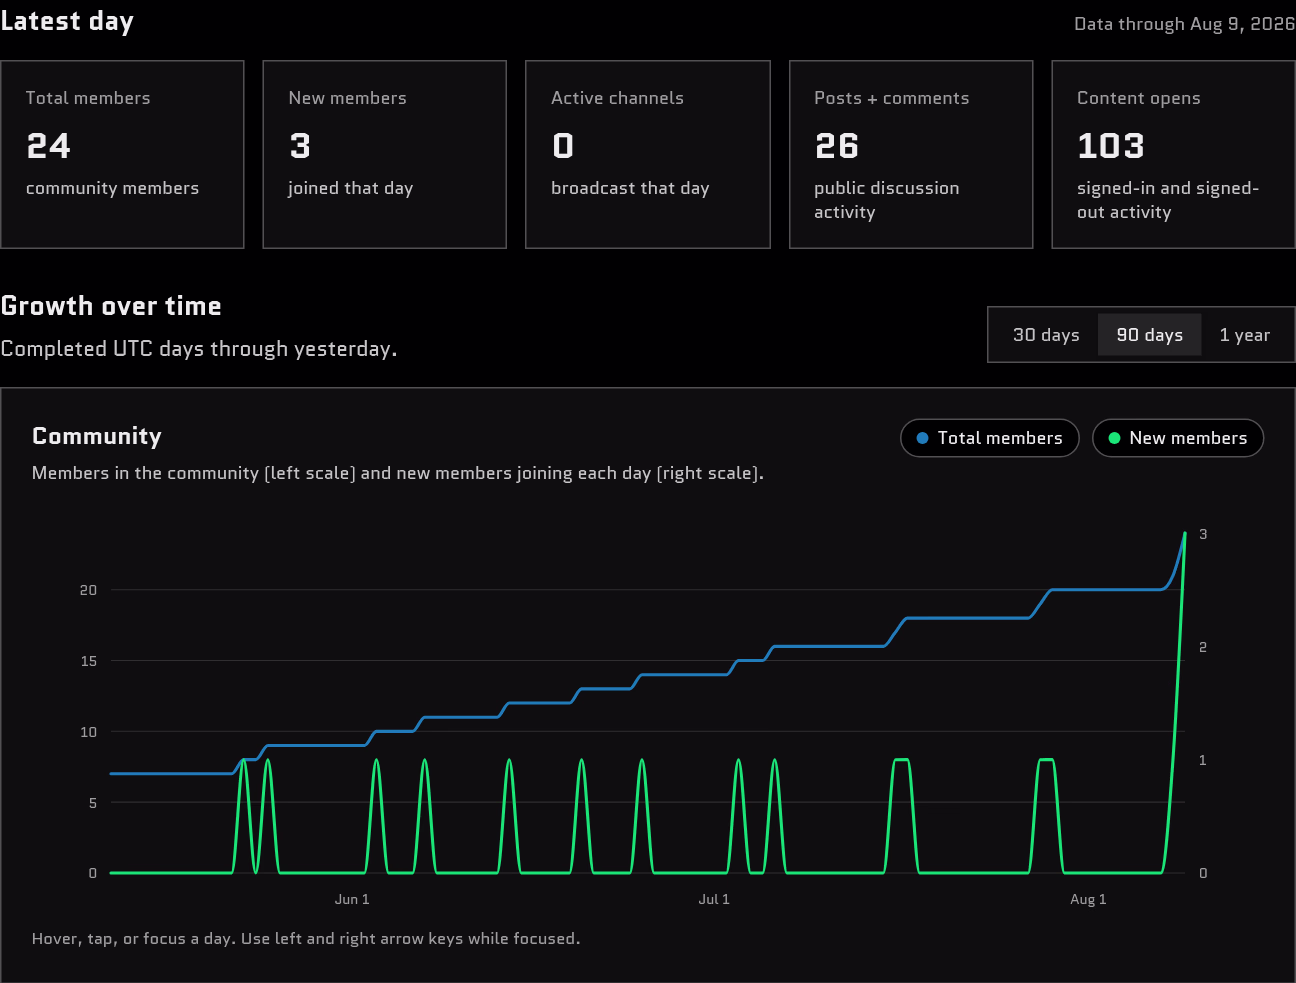Click the Jun 1 axis label
Image resolution: width=1296 pixels, height=983 pixels.
(x=352, y=899)
